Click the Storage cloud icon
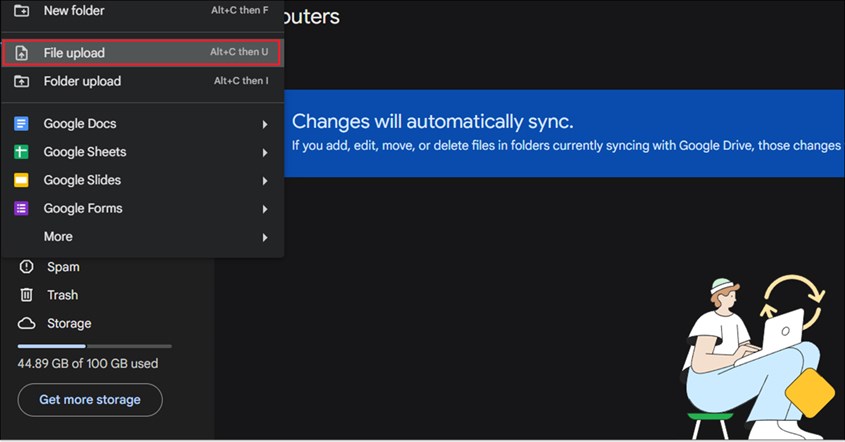Image resolution: width=845 pixels, height=442 pixels. click(26, 323)
